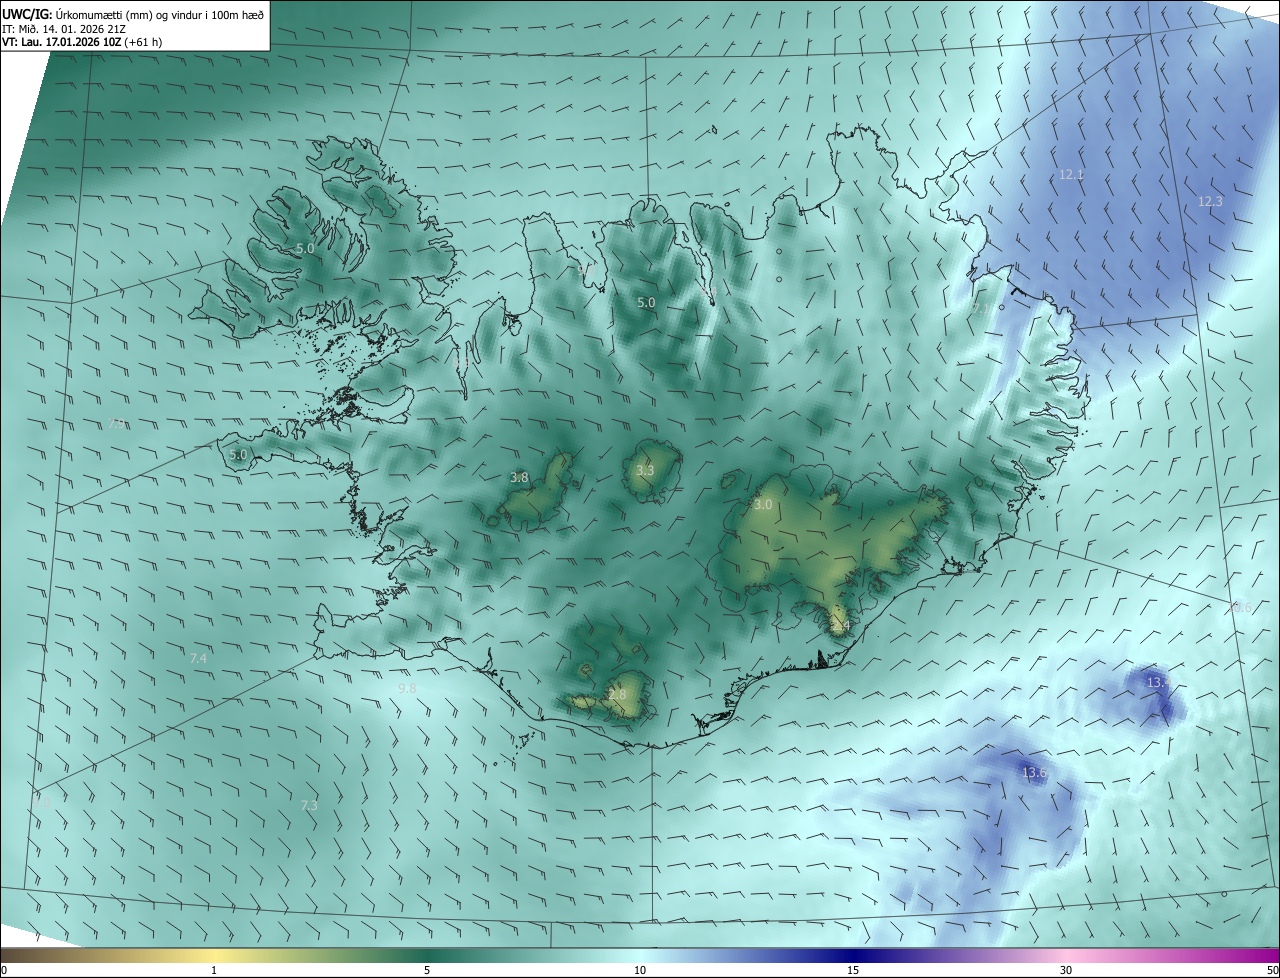Click the 3.8 value on Langjökull glacier
This screenshot has width=1280, height=978.
(x=519, y=478)
